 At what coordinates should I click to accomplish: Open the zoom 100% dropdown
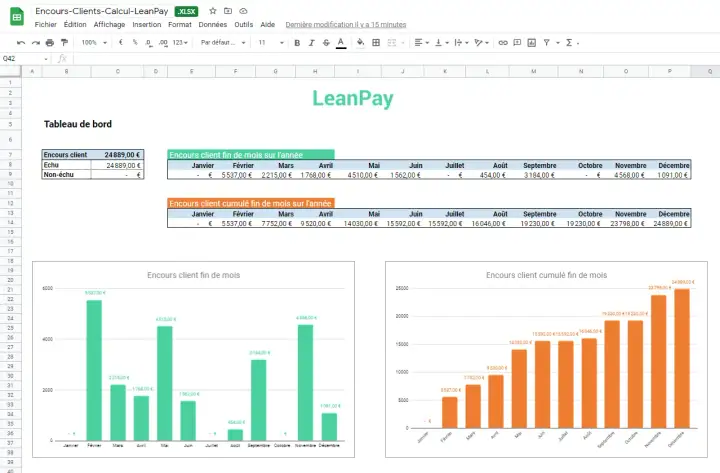94,43
